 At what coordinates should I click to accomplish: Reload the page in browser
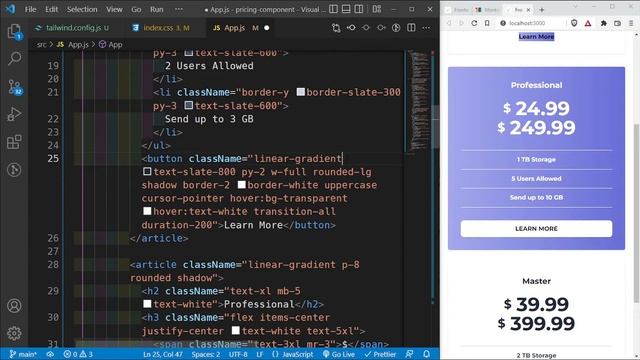[474, 23]
